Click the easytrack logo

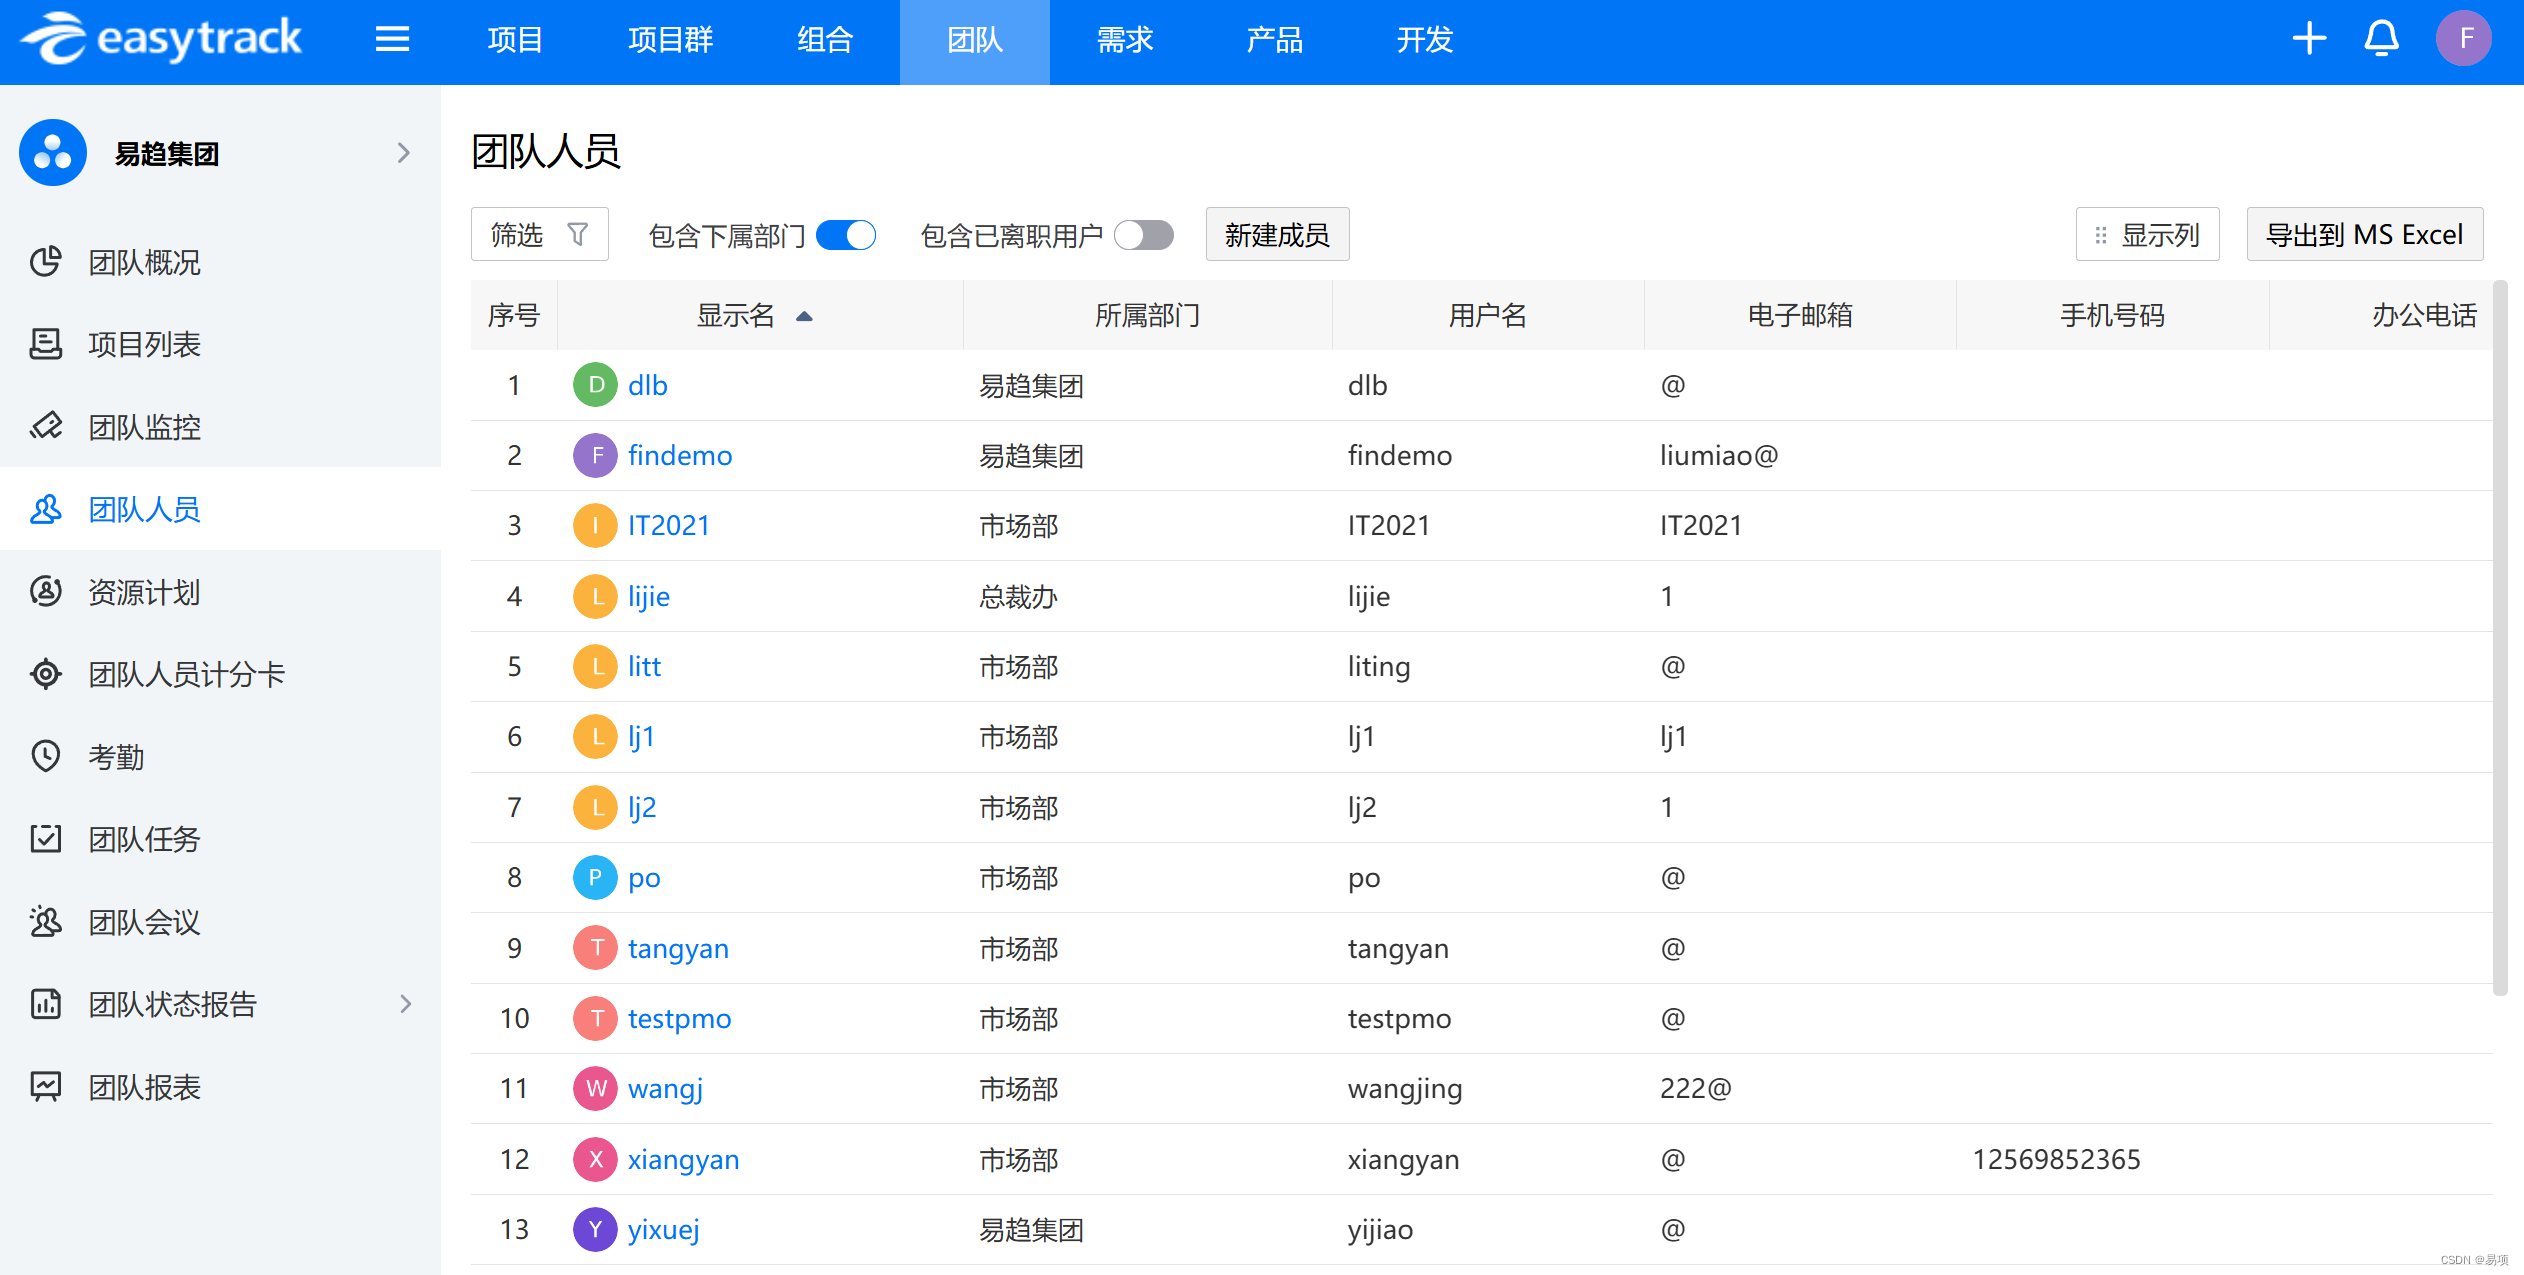pyautogui.click(x=162, y=39)
